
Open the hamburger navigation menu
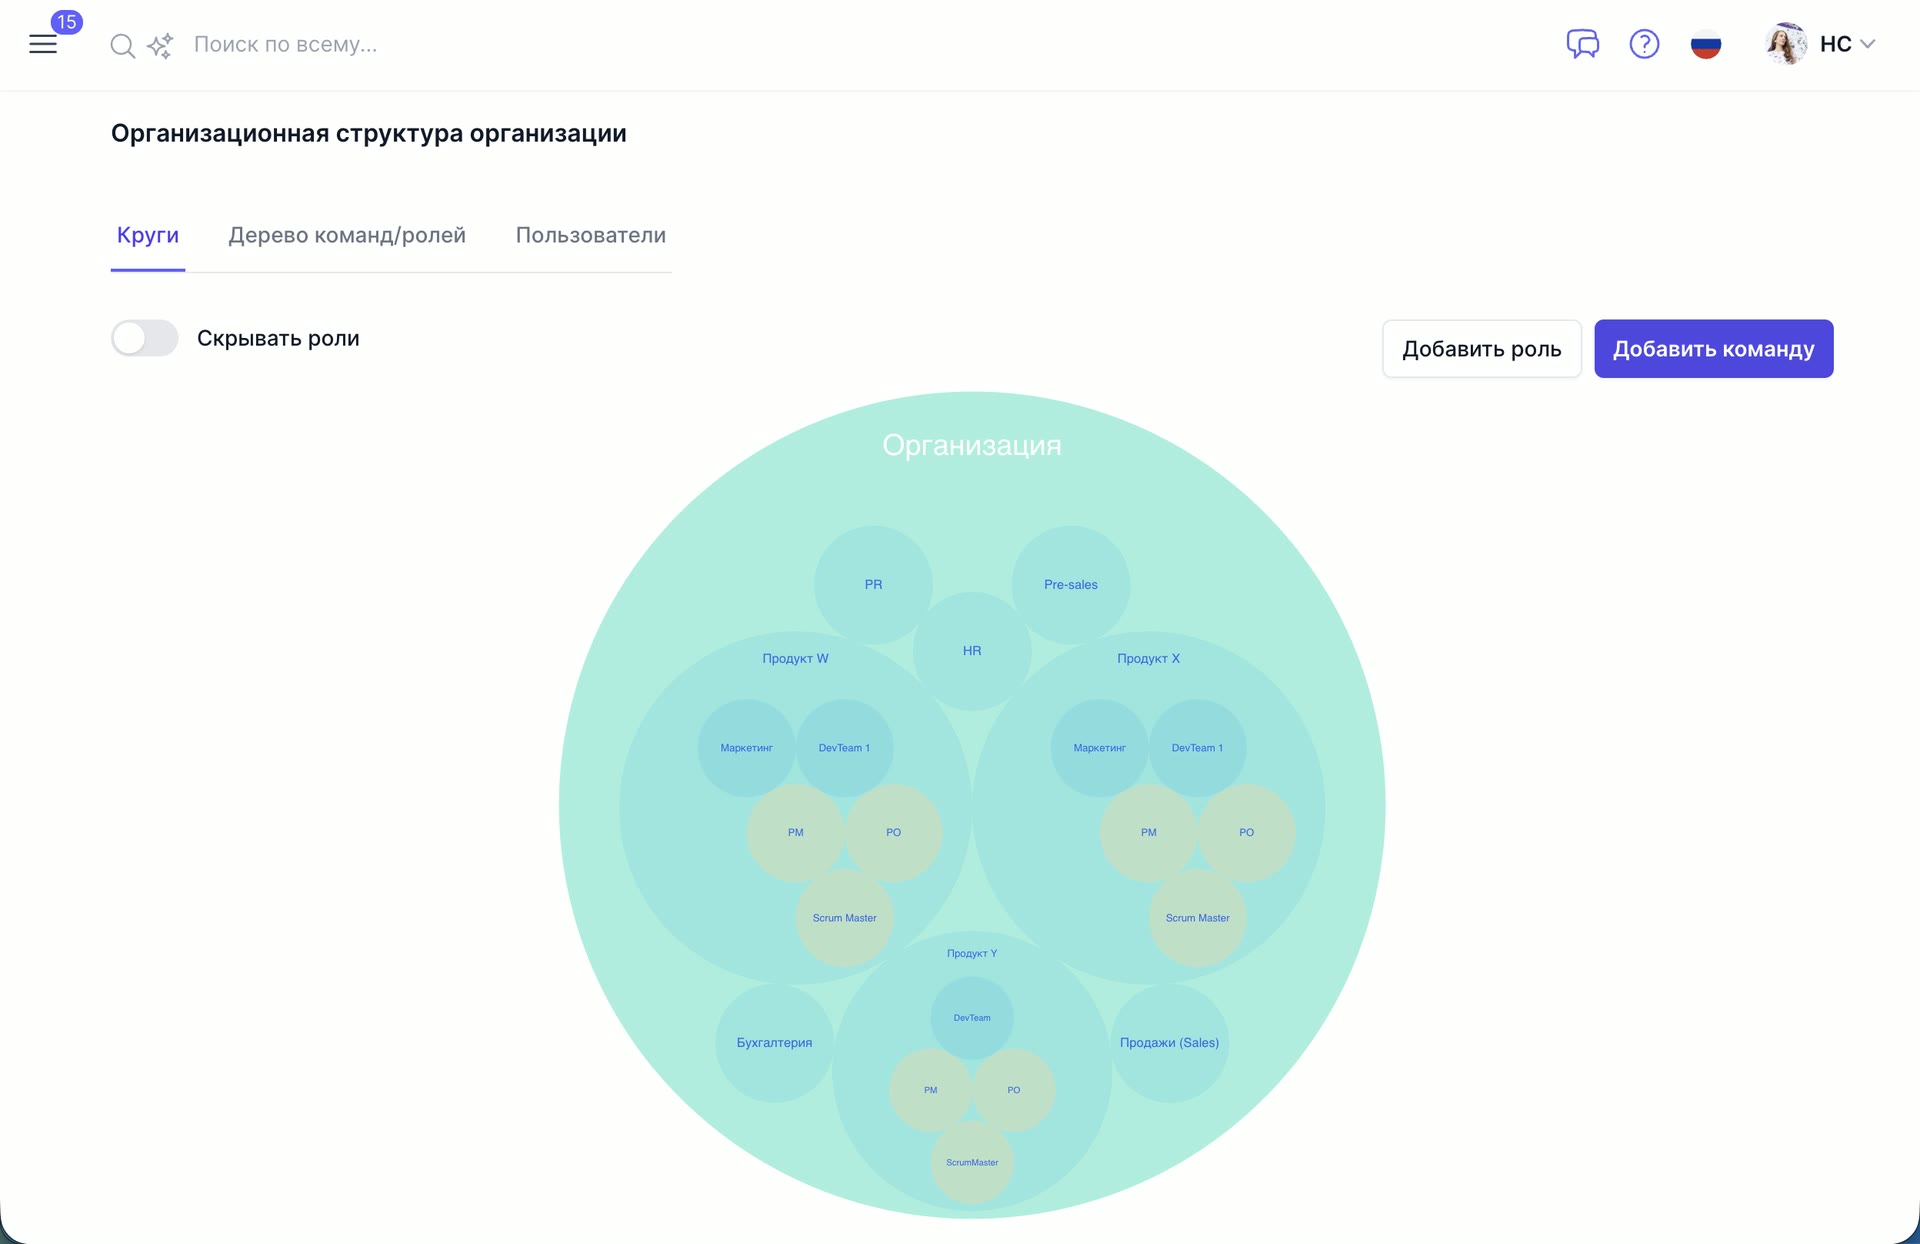coord(44,44)
